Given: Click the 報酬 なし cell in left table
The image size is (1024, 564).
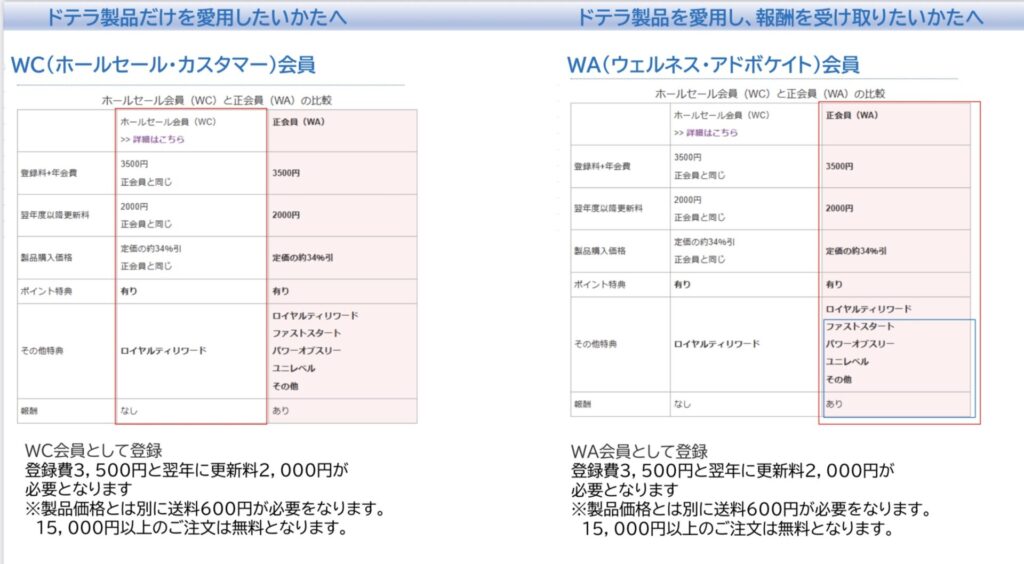Looking at the screenshot, I should [128, 410].
